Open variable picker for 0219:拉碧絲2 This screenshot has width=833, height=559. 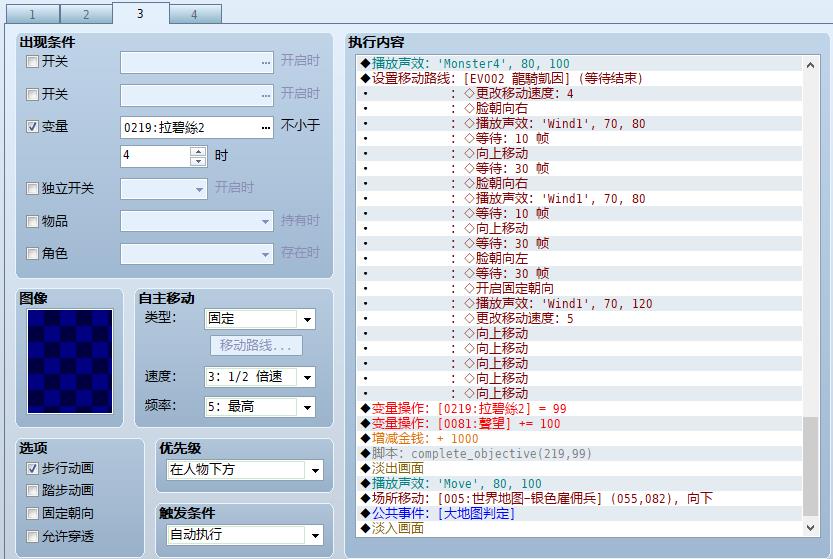point(266,128)
